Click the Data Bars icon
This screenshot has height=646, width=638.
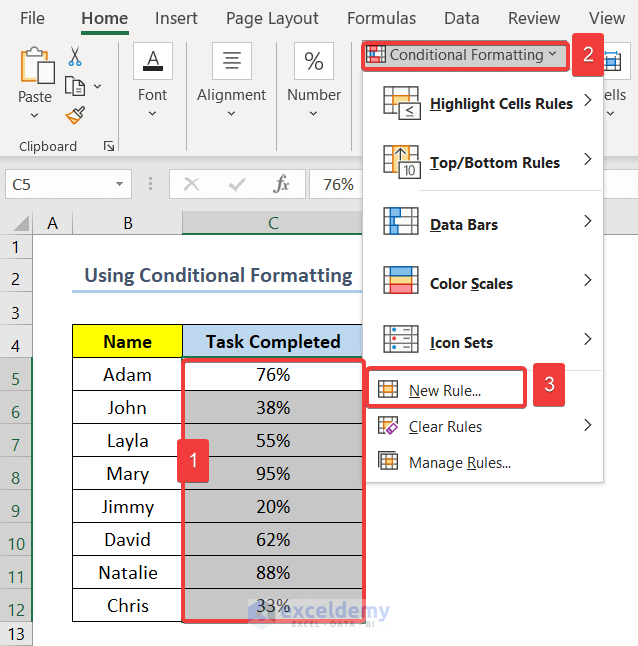(x=401, y=221)
